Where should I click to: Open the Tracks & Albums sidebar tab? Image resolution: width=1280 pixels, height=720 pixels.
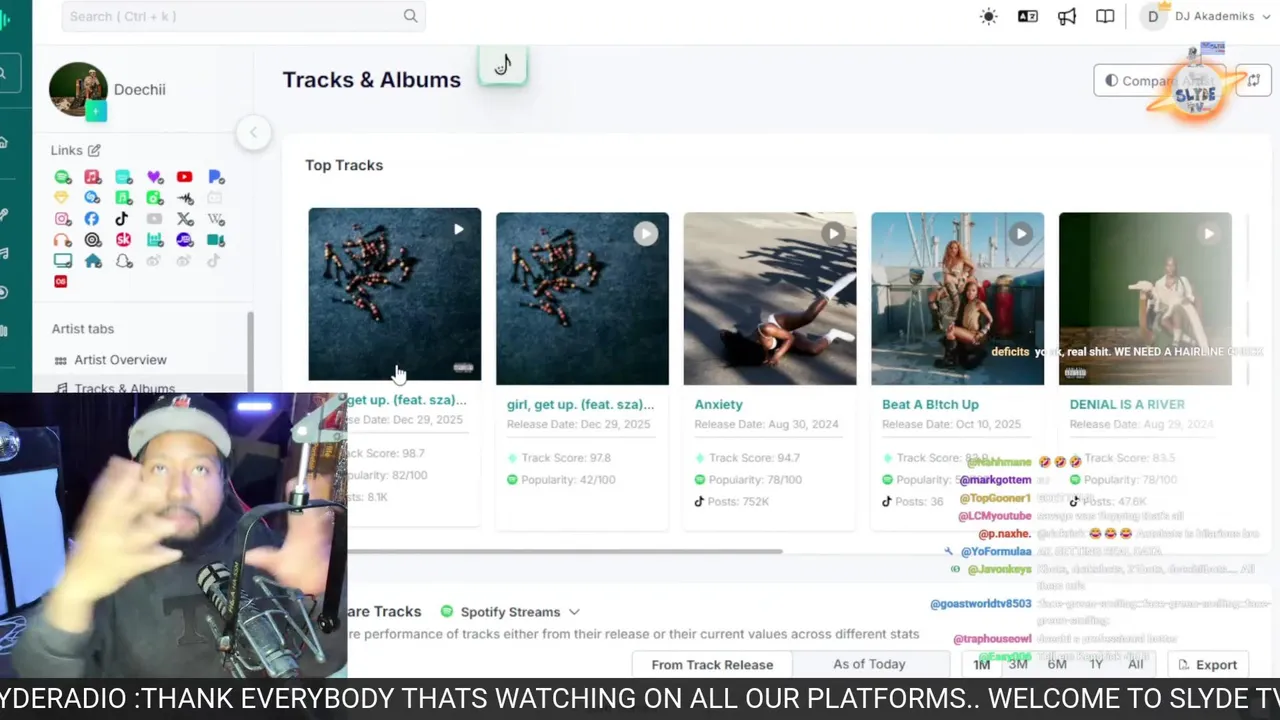124,388
